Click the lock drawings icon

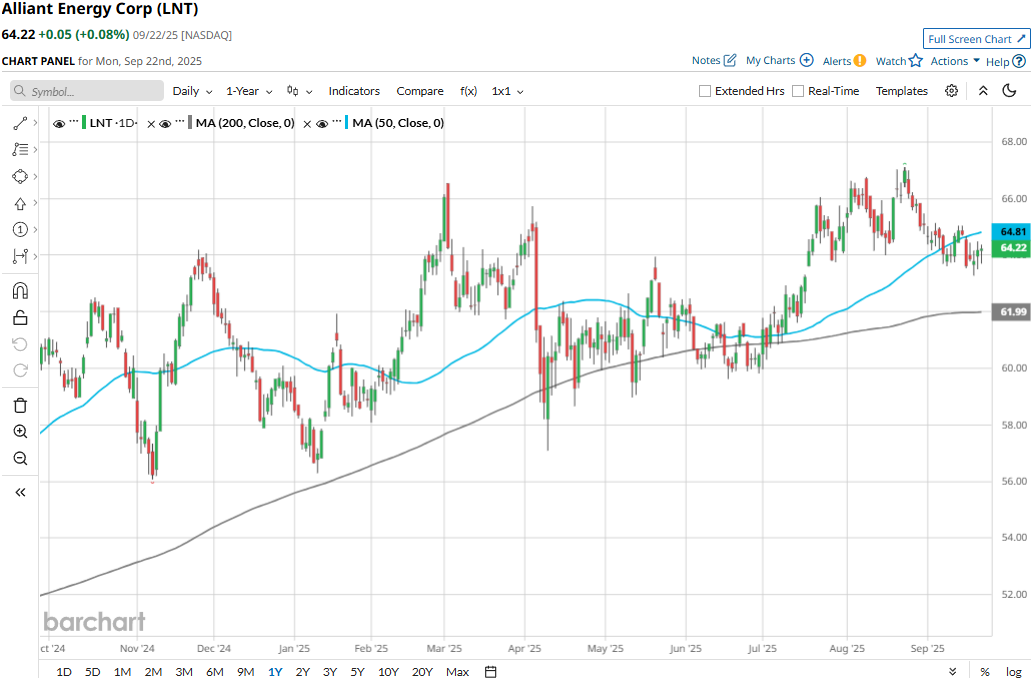pyautogui.click(x=20, y=318)
